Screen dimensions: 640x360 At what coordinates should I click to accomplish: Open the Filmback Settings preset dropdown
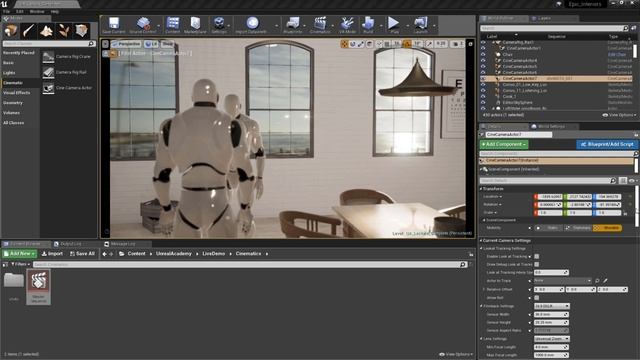click(551, 306)
